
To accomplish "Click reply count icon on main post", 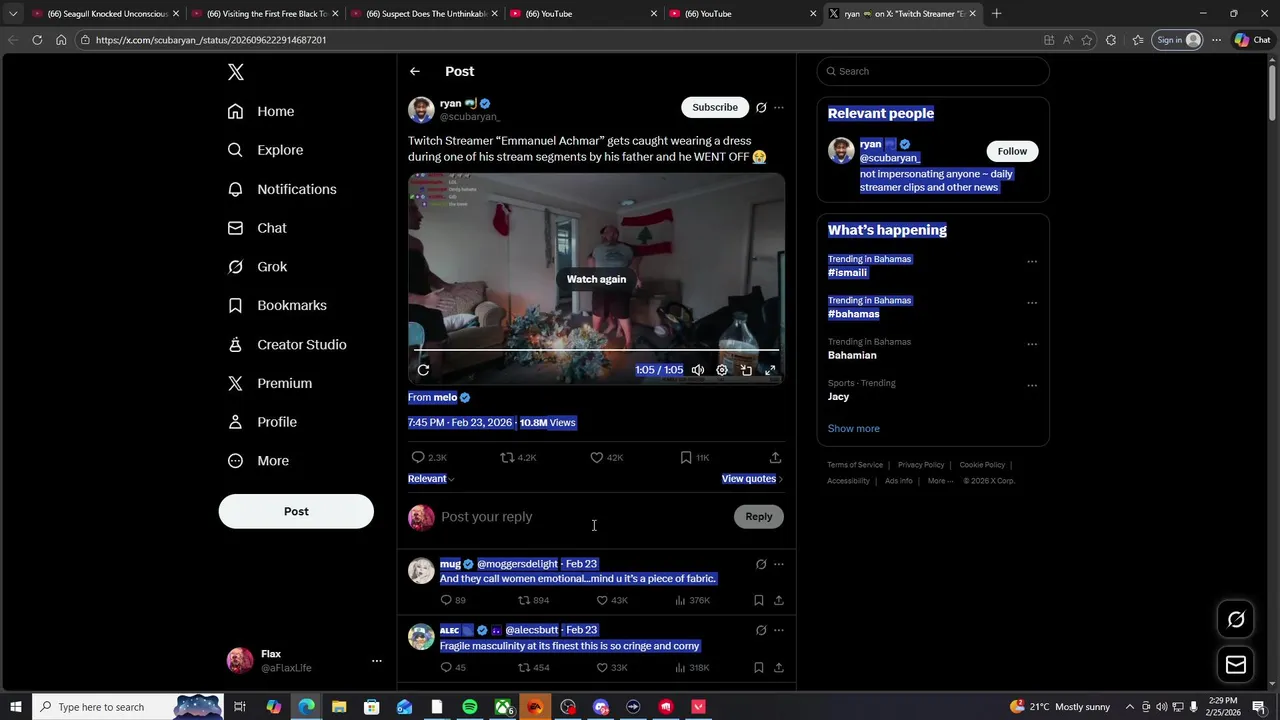I will click(418, 457).
